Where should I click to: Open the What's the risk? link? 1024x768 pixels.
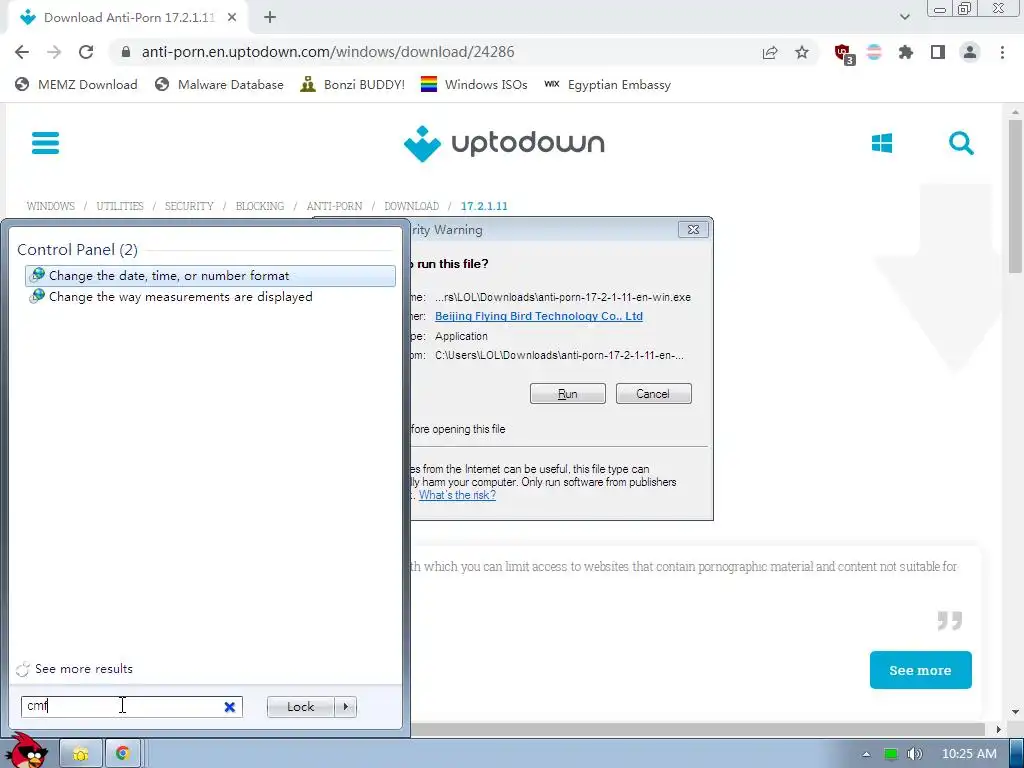457,495
